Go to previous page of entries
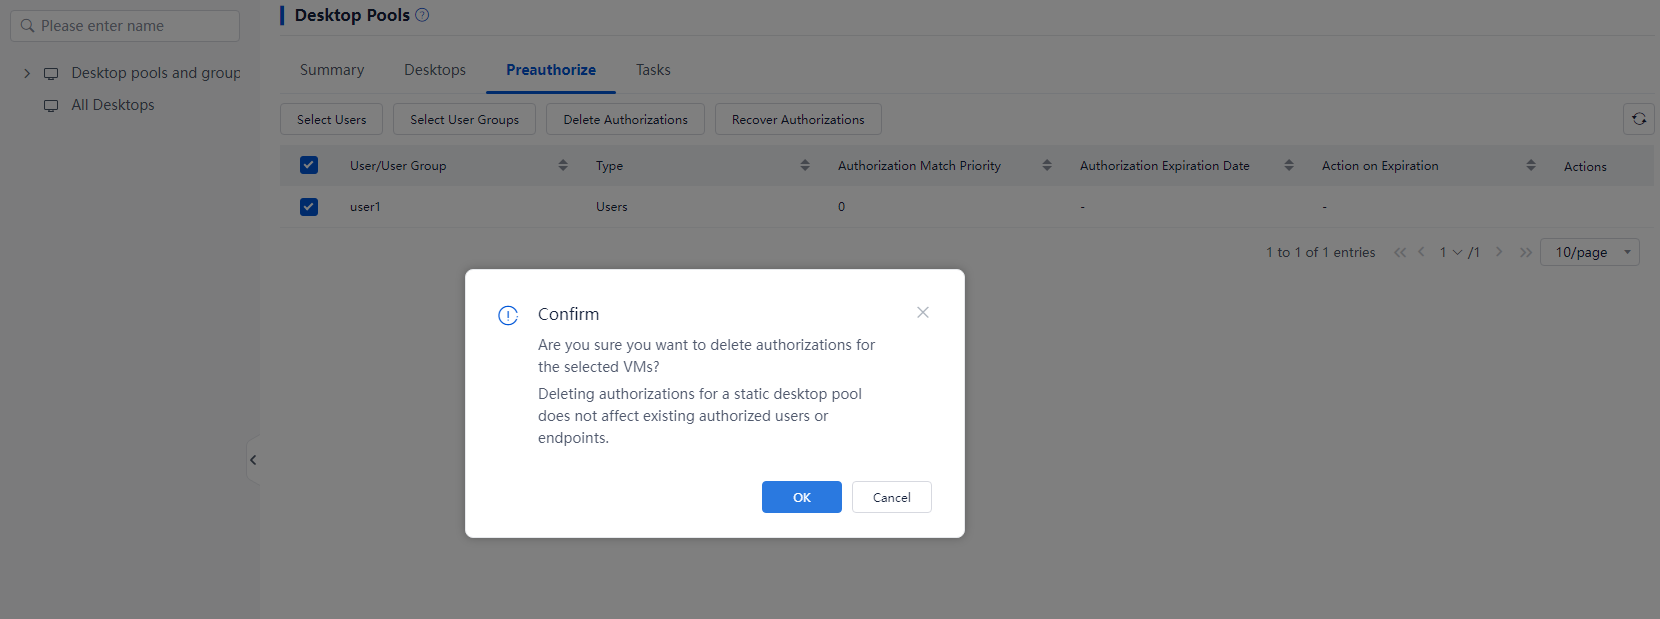Image resolution: width=1660 pixels, height=619 pixels. [1421, 252]
